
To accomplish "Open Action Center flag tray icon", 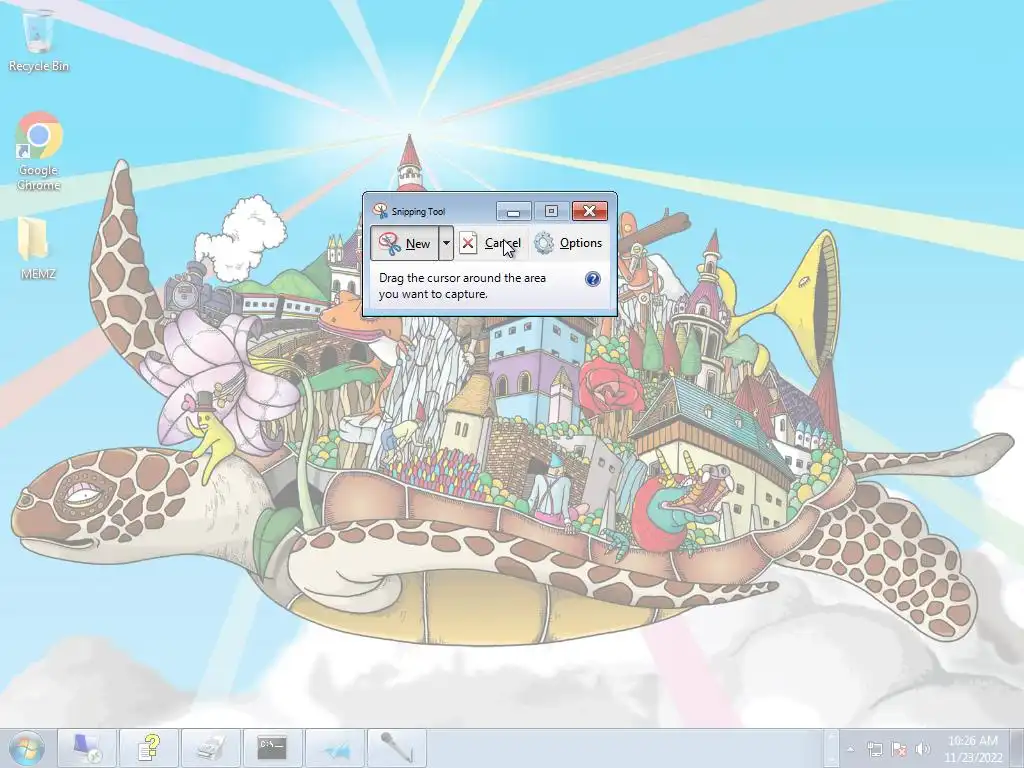I will click(899, 749).
